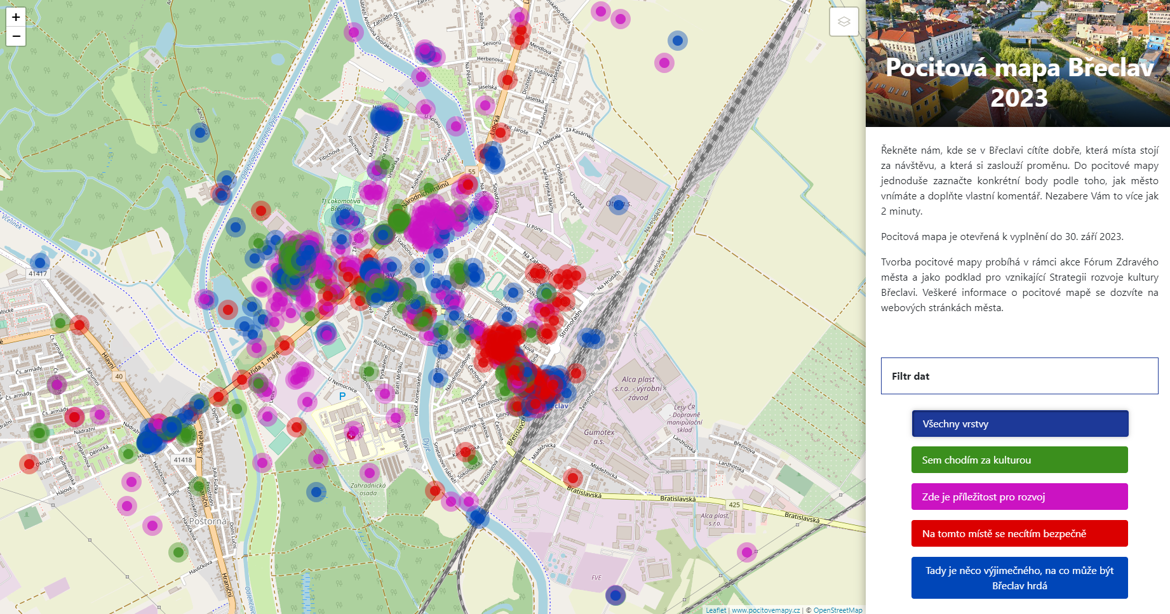Click the magenta "Zde je příležitost pro rozvoj" color button
Image resolution: width=1170 pixels, height=614 pixels.
coord(1017,496)
